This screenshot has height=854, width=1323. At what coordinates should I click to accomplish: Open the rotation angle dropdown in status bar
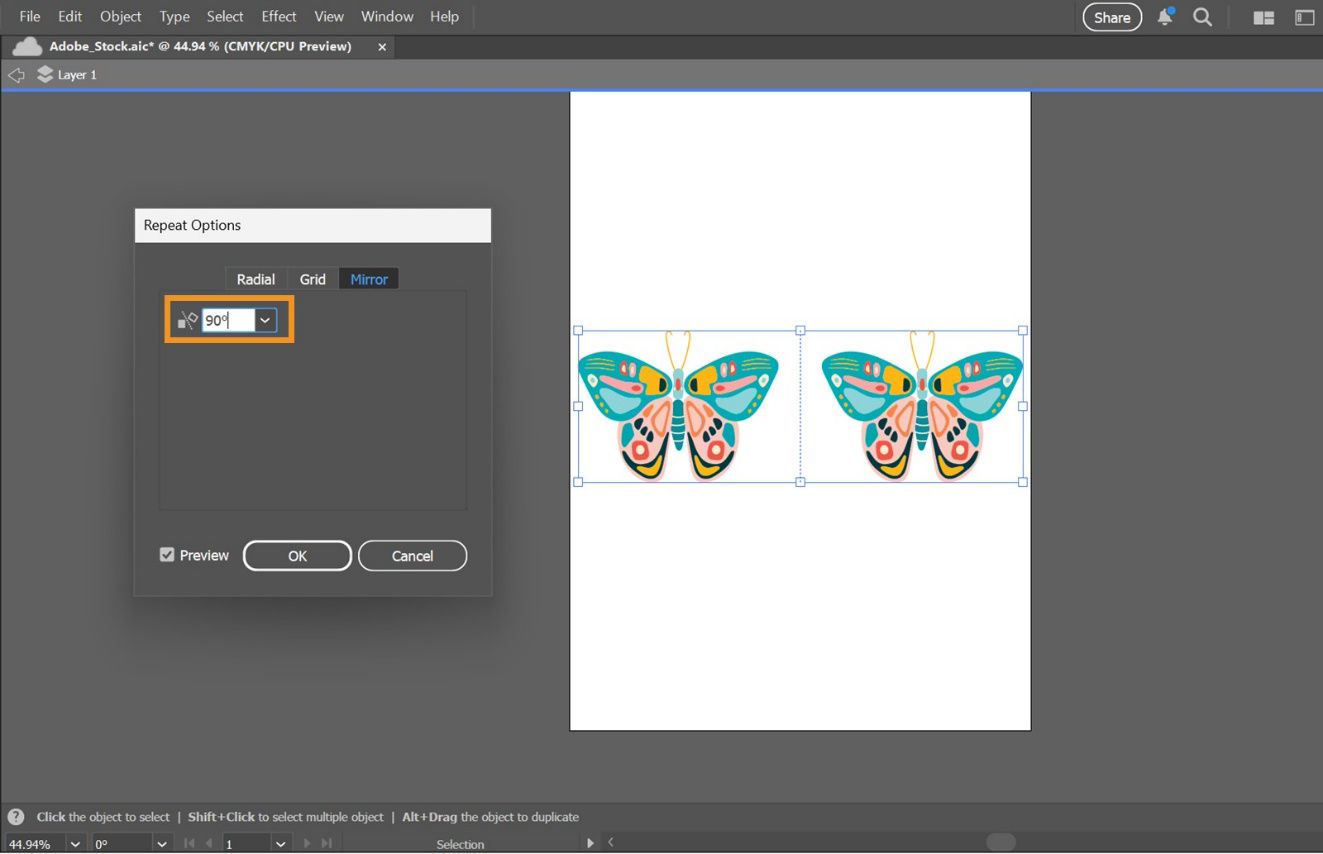(161, 843)
